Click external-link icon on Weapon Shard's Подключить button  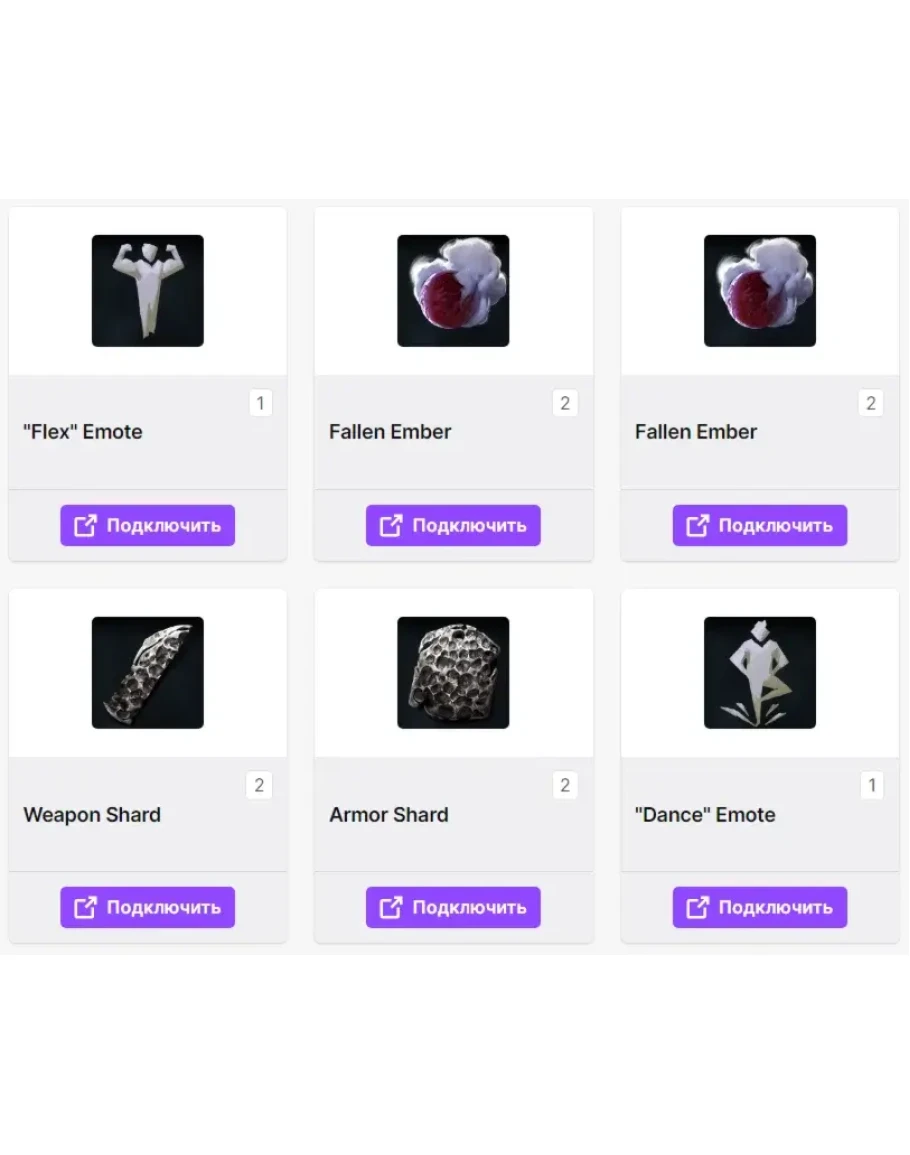point(86,908)
